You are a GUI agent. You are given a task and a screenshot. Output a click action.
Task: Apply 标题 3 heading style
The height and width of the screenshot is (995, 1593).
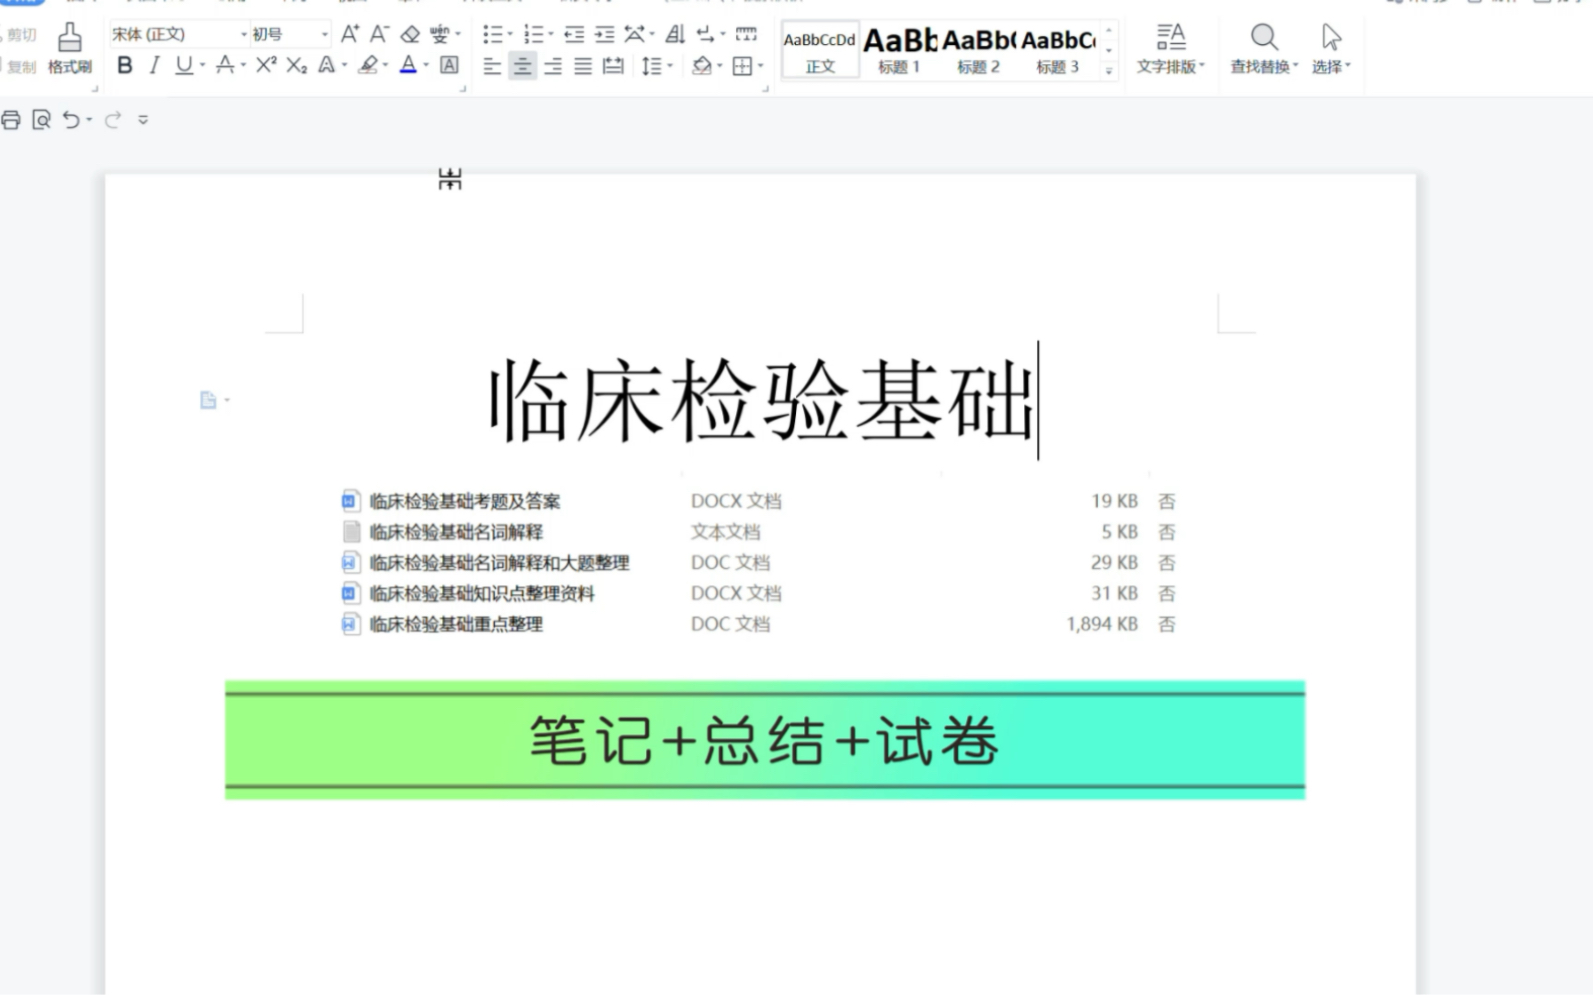1058,49
